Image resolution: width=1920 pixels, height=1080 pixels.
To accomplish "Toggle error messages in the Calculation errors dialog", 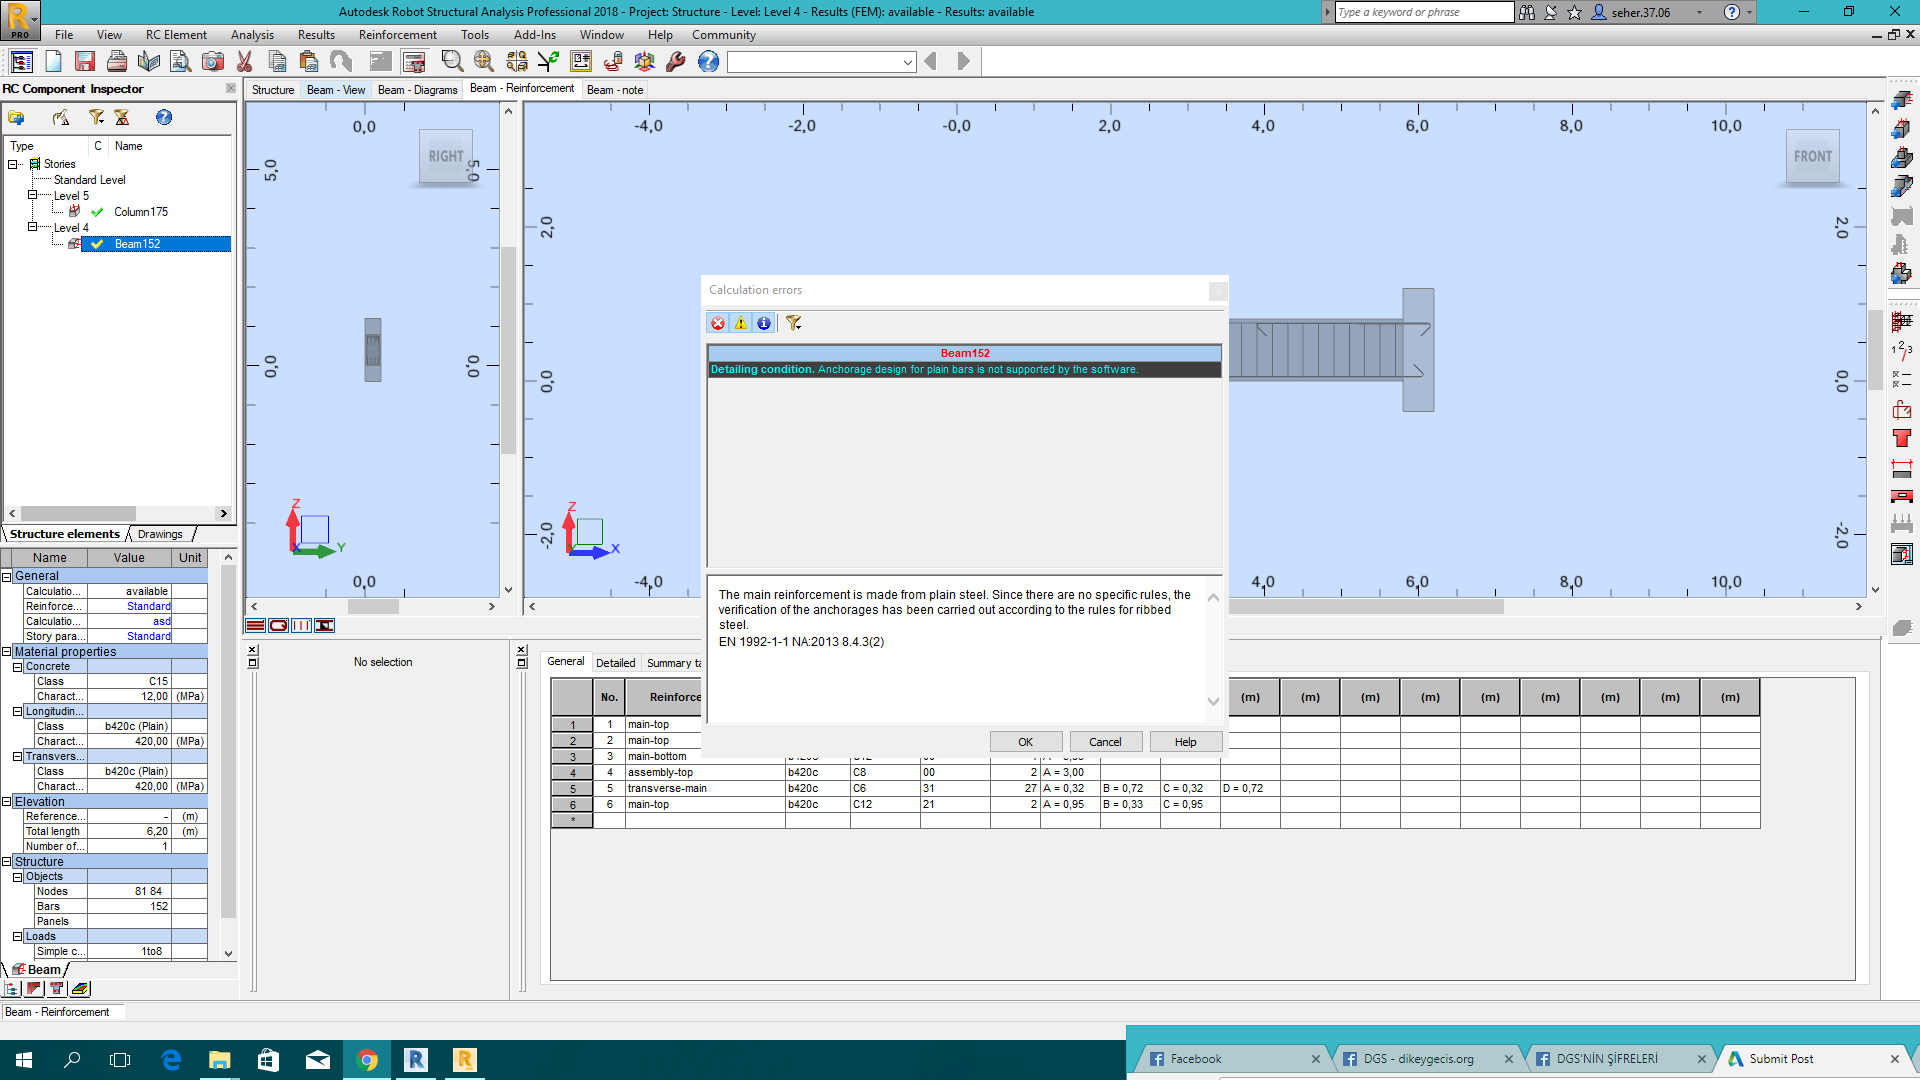I will pos(717,323).
